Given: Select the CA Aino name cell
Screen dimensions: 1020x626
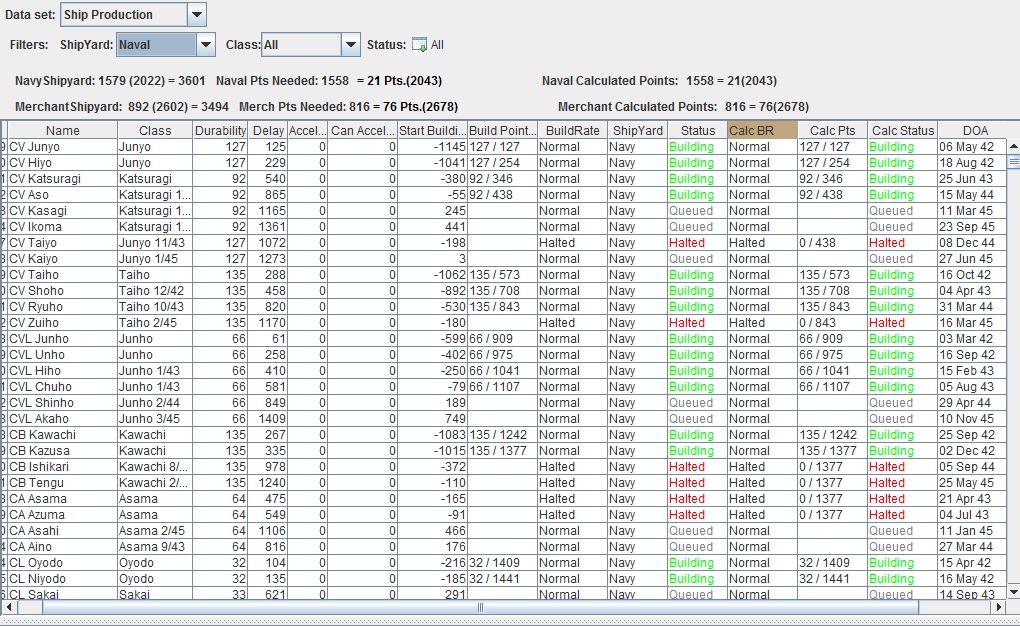Looking at the screenshot, I should [62, 547].
